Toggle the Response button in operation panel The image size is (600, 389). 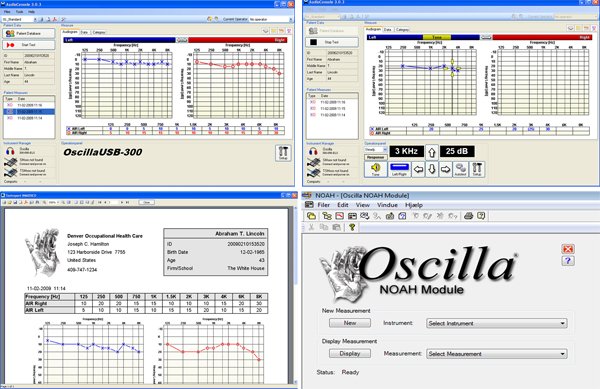pyautogui.click(x=375, y=157)
